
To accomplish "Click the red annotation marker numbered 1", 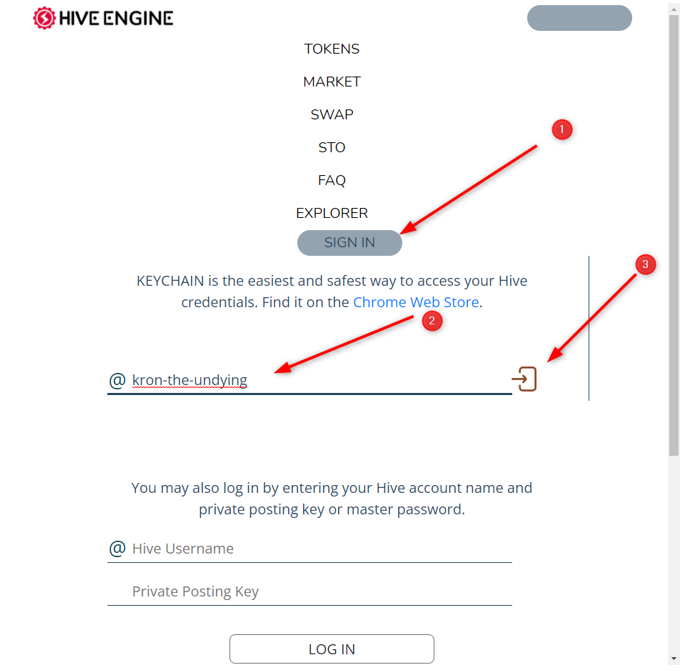I will pyautogui.click(x=562, y=129).
